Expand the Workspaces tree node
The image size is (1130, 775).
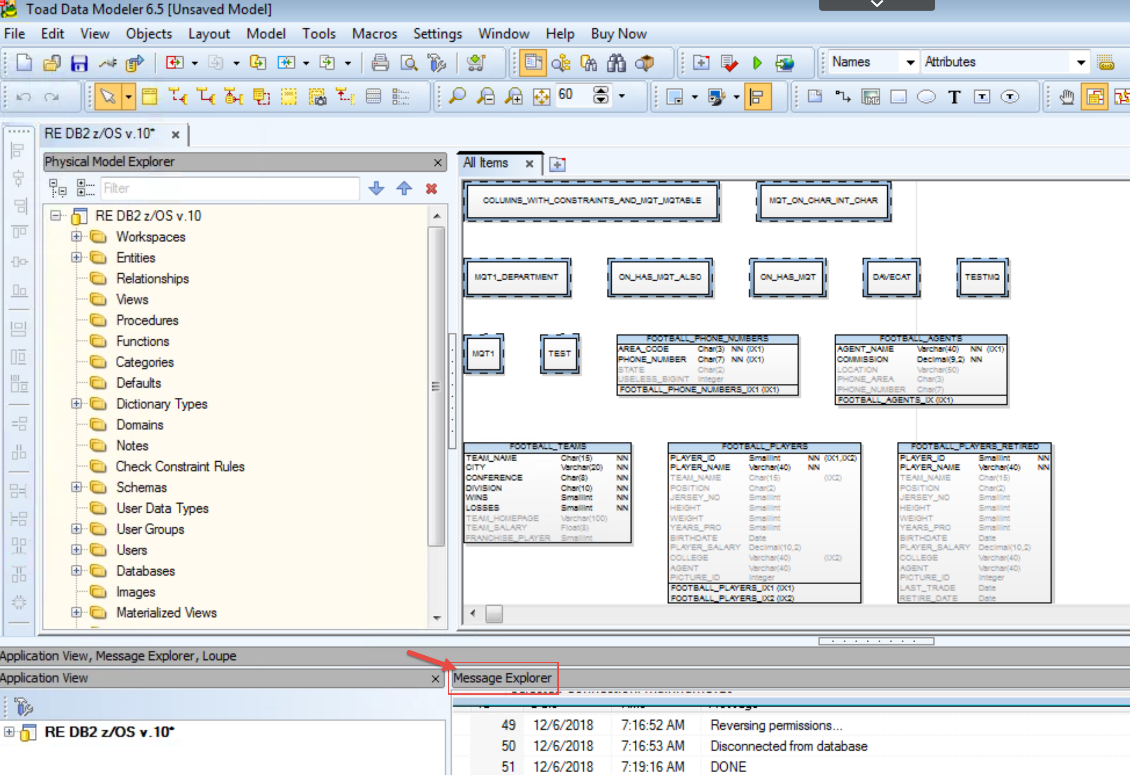[x=76, y=236]
